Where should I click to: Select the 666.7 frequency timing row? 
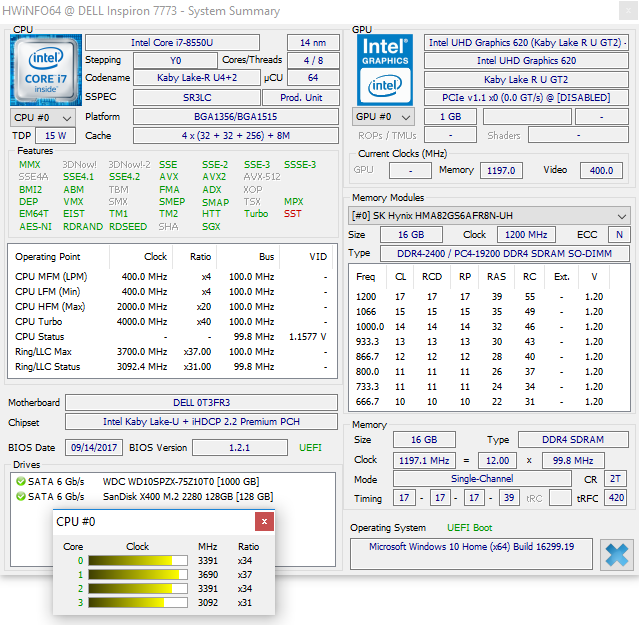489,402
